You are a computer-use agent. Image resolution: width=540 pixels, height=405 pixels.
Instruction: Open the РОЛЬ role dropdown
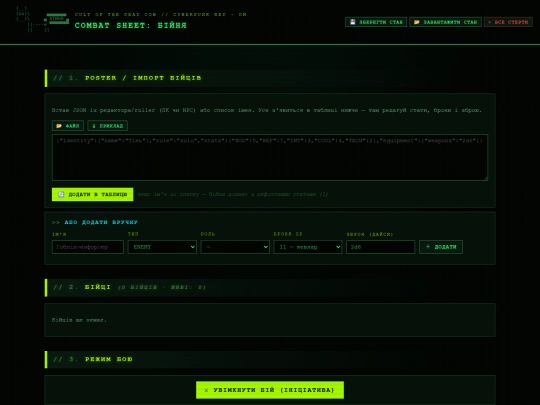click(x=235, y=247)
